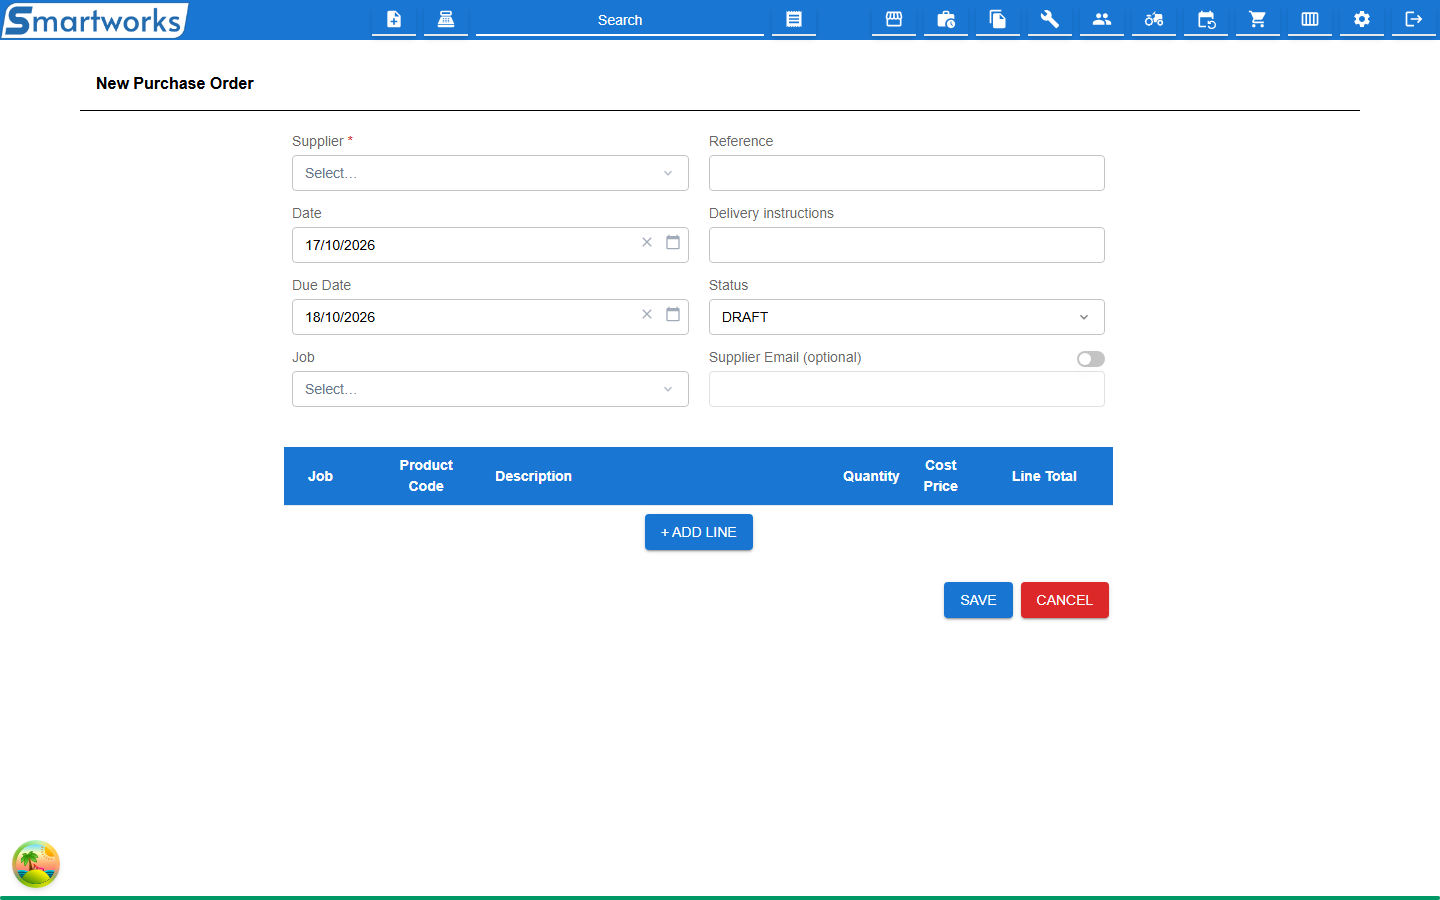The image size is (1440, 900).
Task: Open the wrench tools icon
Action: click(x=1050, y=19)
